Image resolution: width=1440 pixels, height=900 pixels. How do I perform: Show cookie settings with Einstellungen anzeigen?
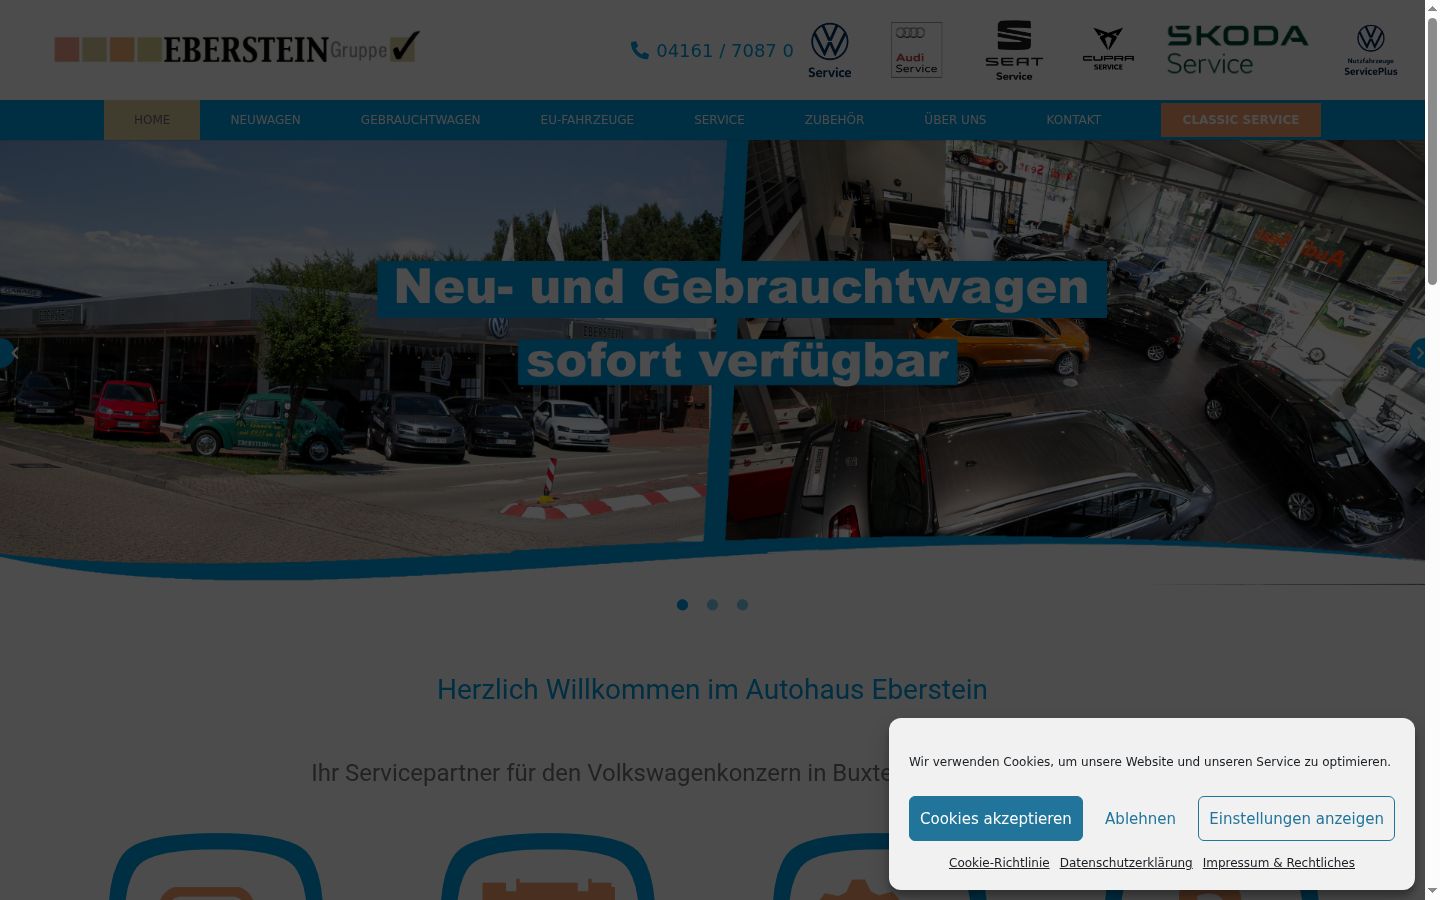pyautogui.click(x=1296, y=818)
